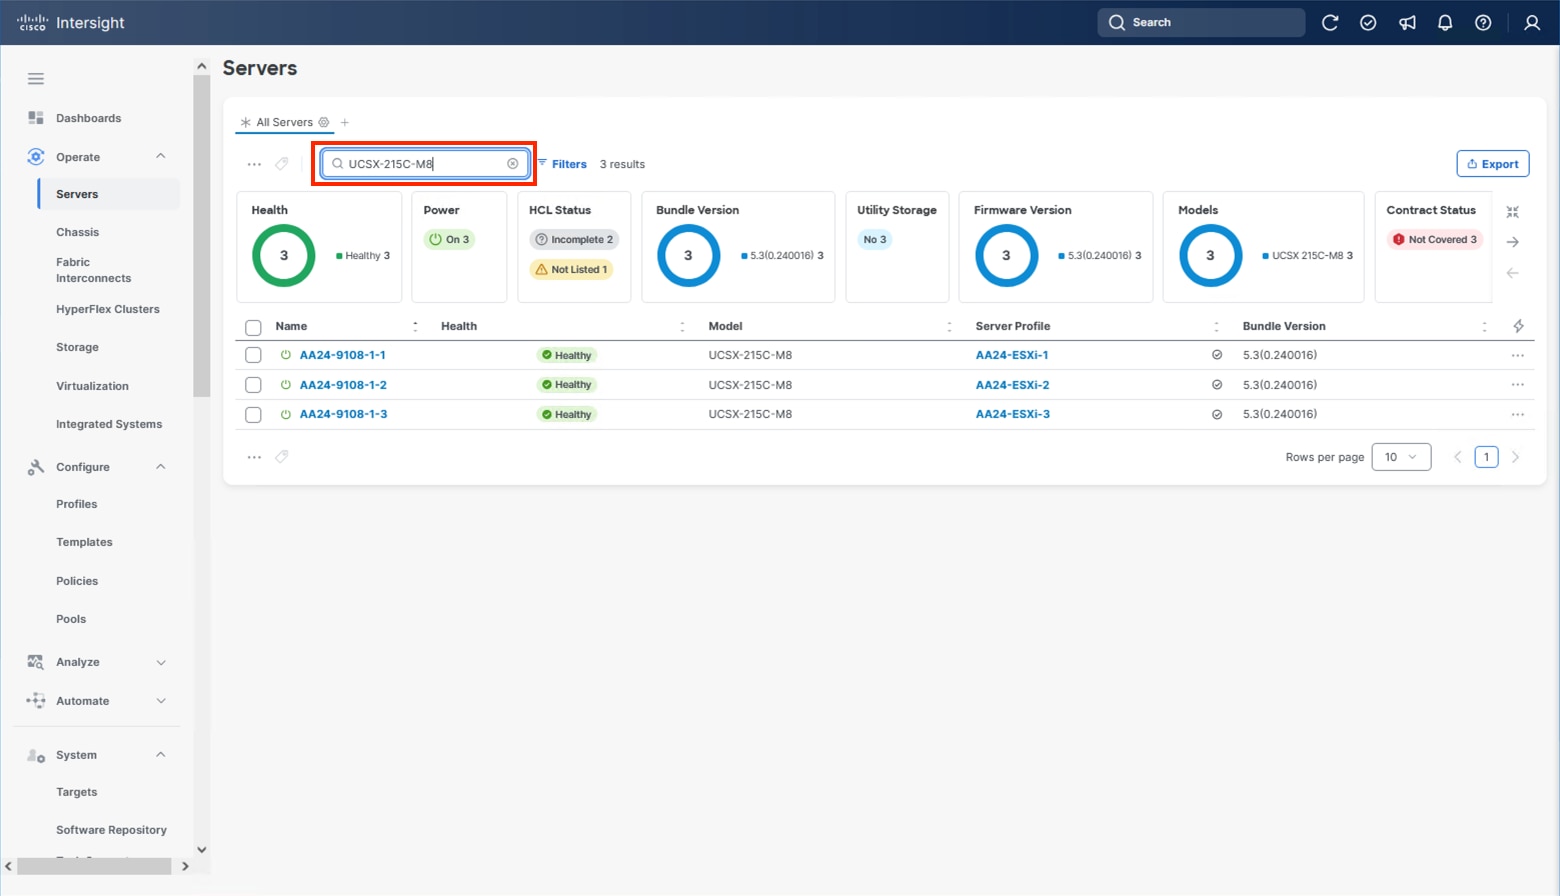Open the notifications bell icon
This screenshot has height=896, width=1560.
pyautogui.click(x=1445, y=23)
